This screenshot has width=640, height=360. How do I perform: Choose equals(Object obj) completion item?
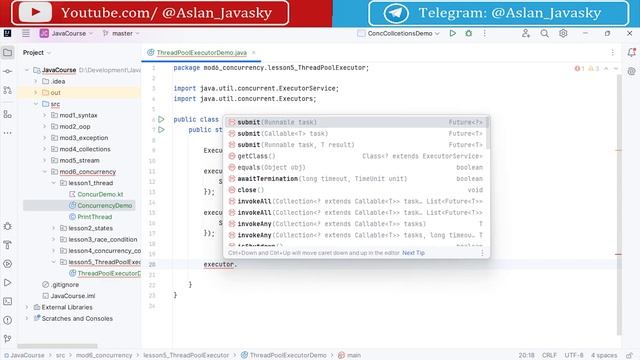point(355,167)
